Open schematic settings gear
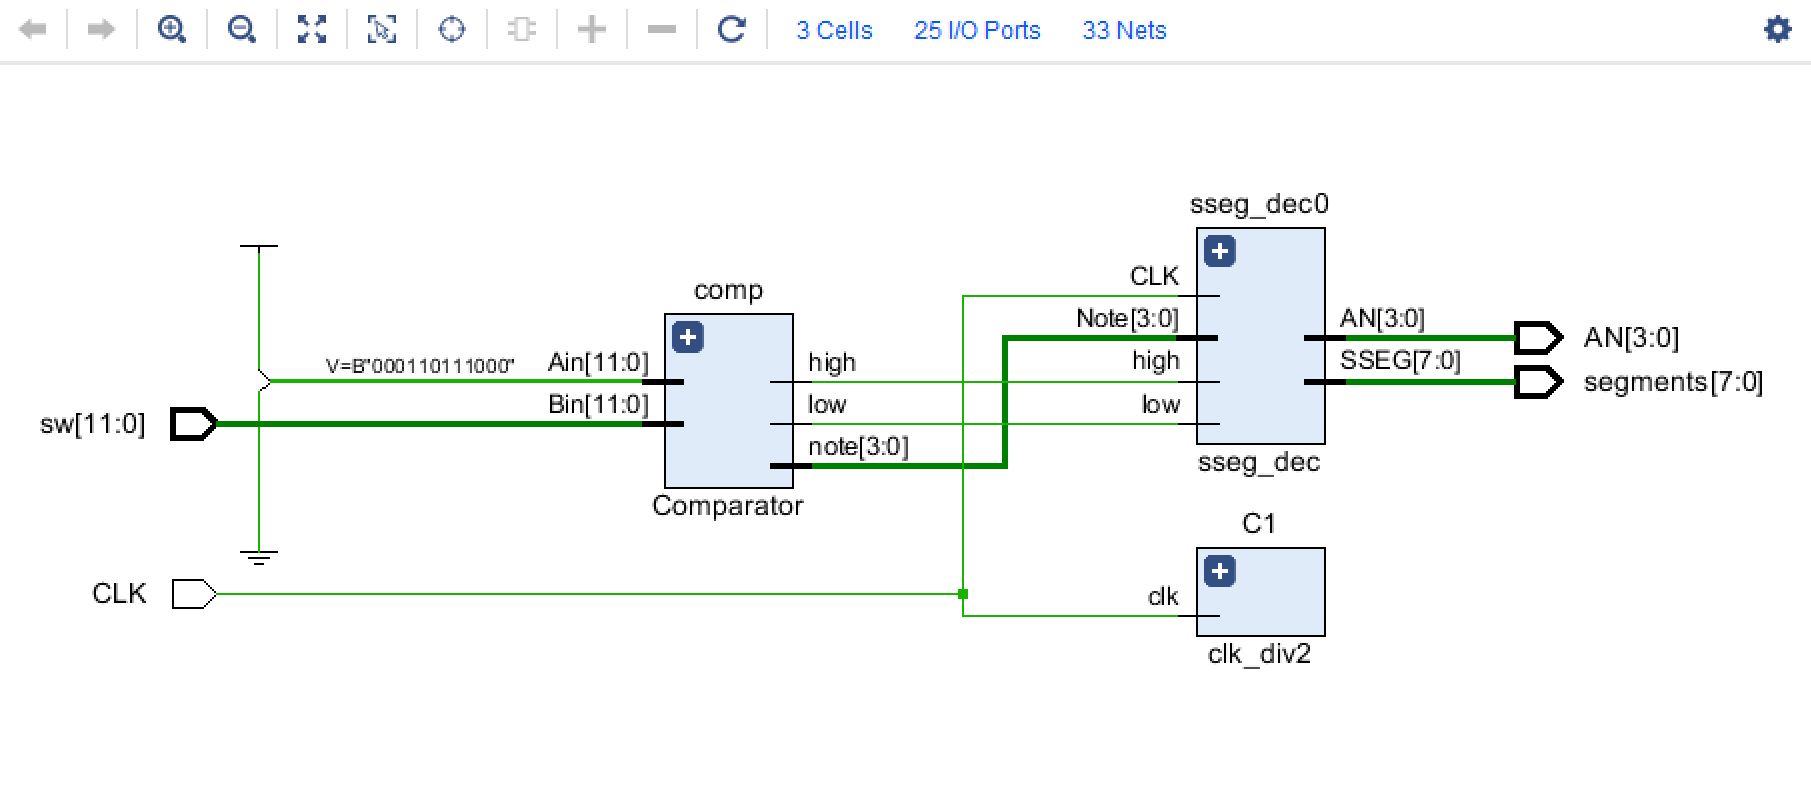This screenshot has height=801, width=1811. 1777,29
